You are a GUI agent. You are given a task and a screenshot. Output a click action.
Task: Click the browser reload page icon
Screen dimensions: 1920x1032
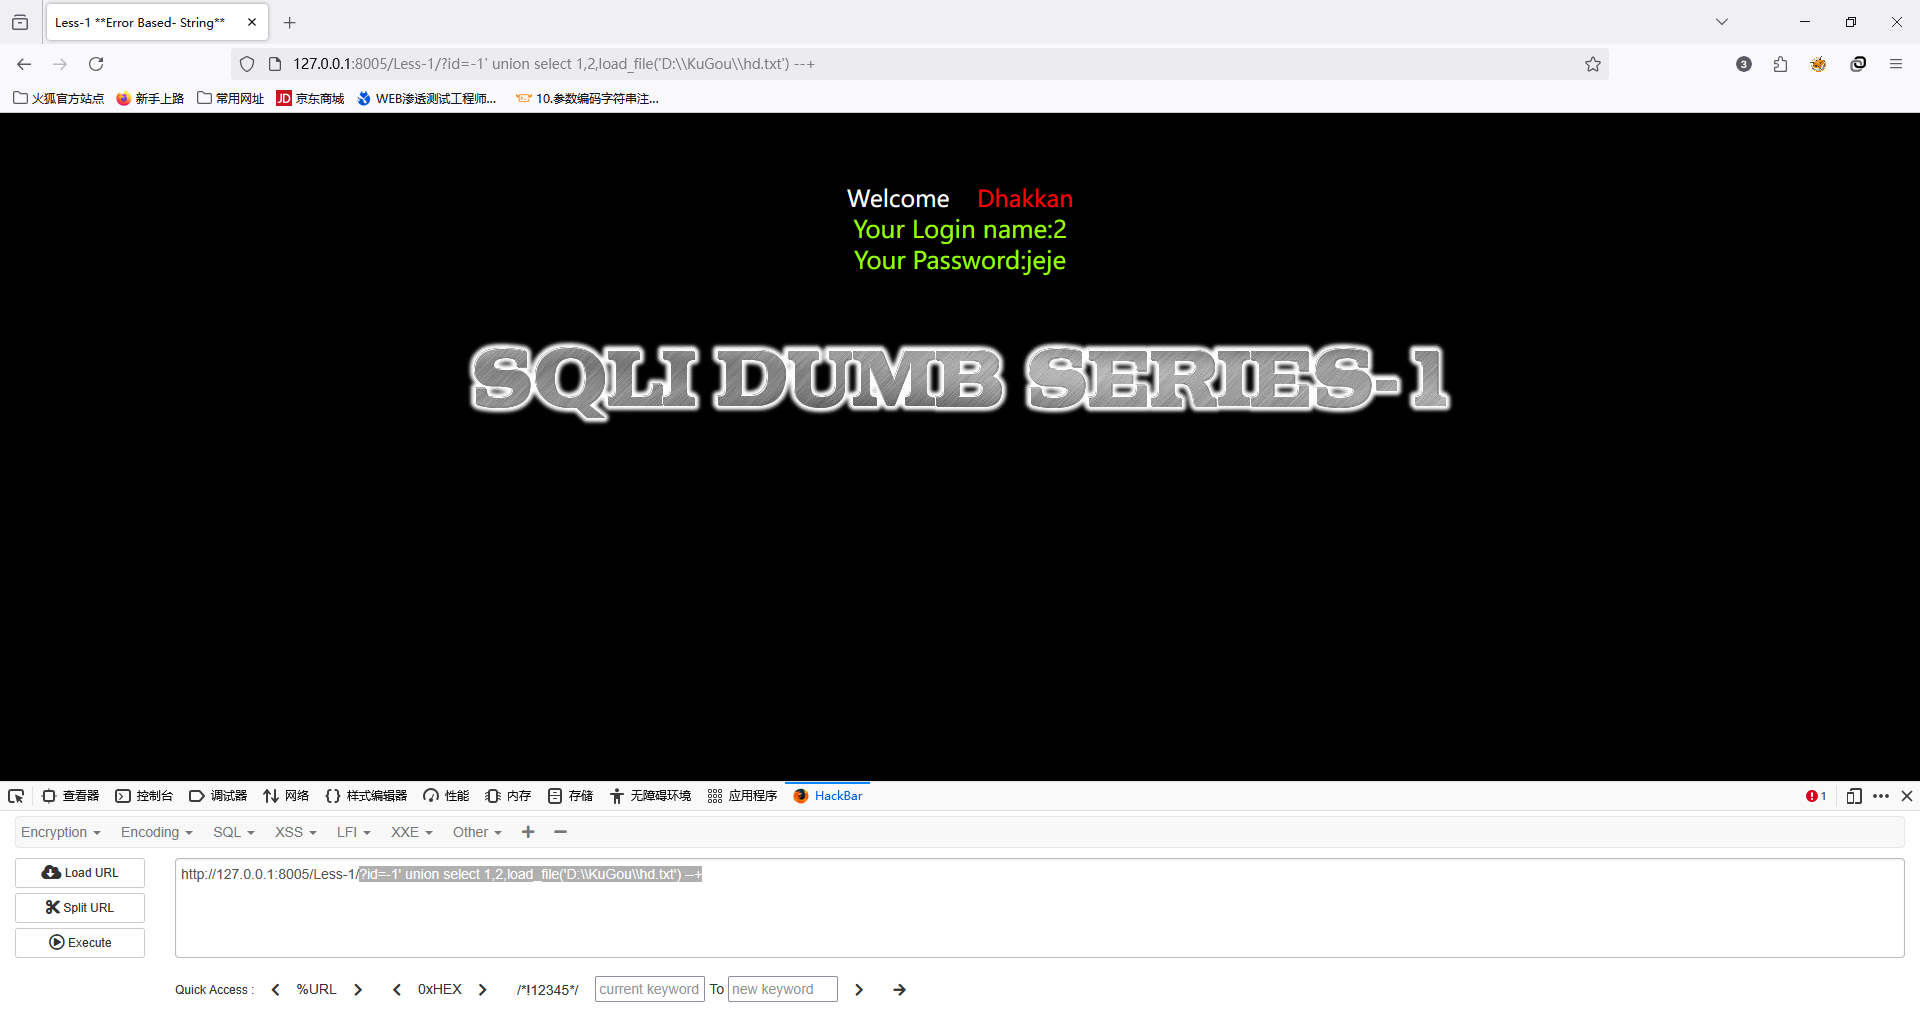(x=96, y=64)
